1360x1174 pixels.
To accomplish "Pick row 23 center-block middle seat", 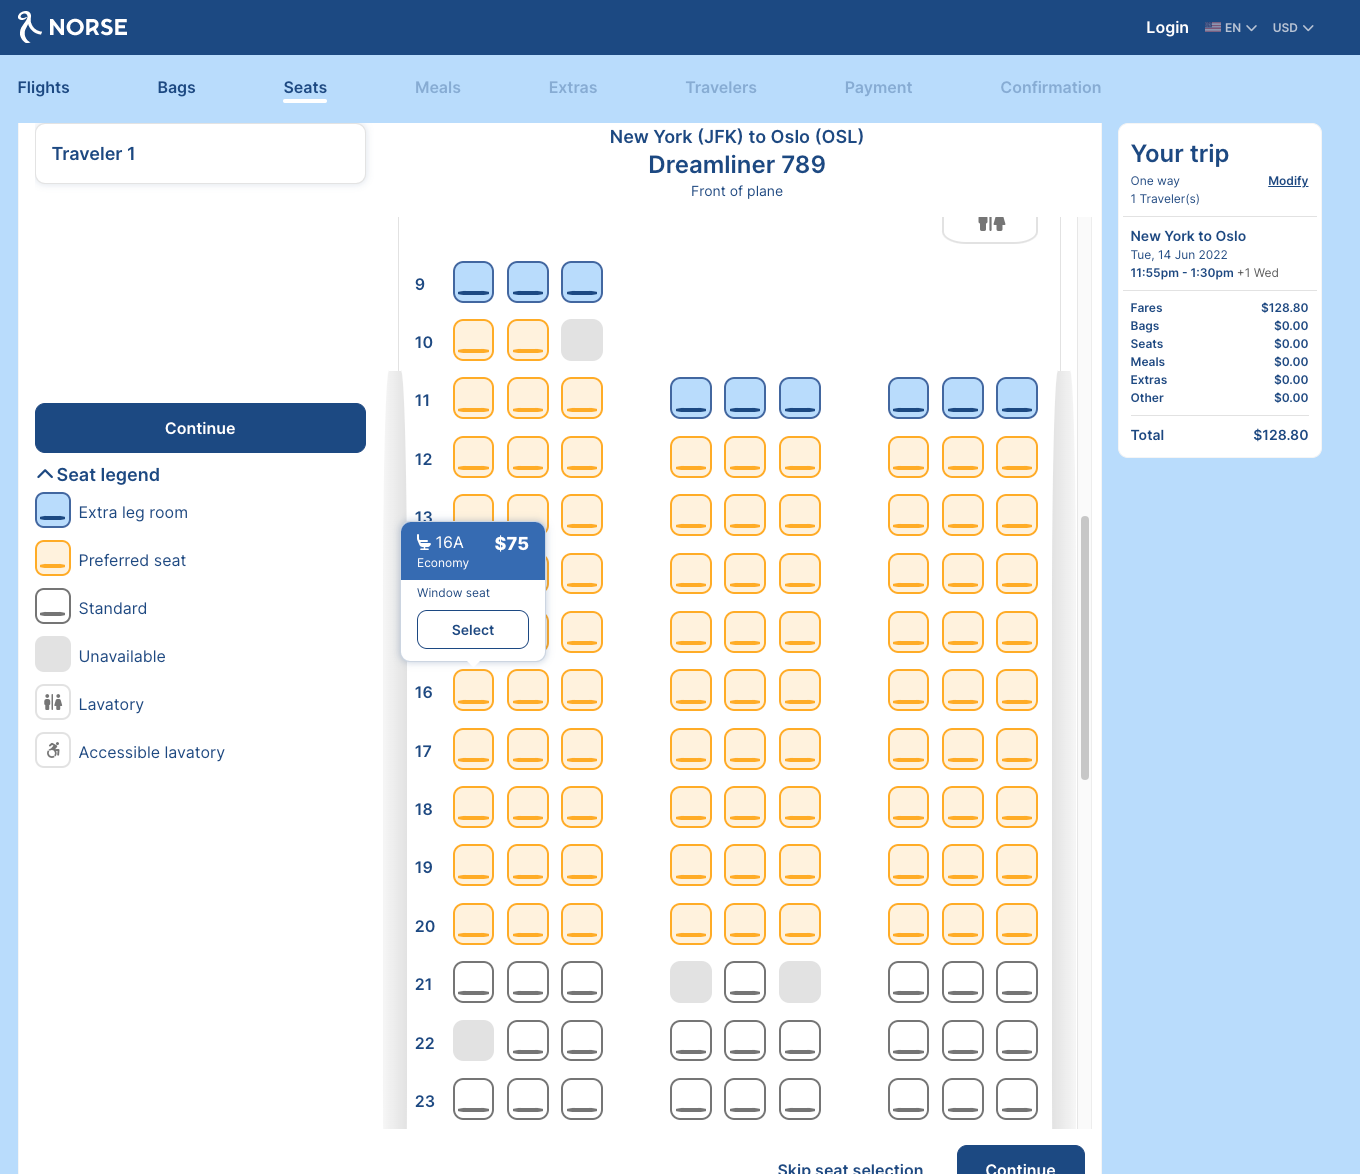I will [x=745, y=1099].
